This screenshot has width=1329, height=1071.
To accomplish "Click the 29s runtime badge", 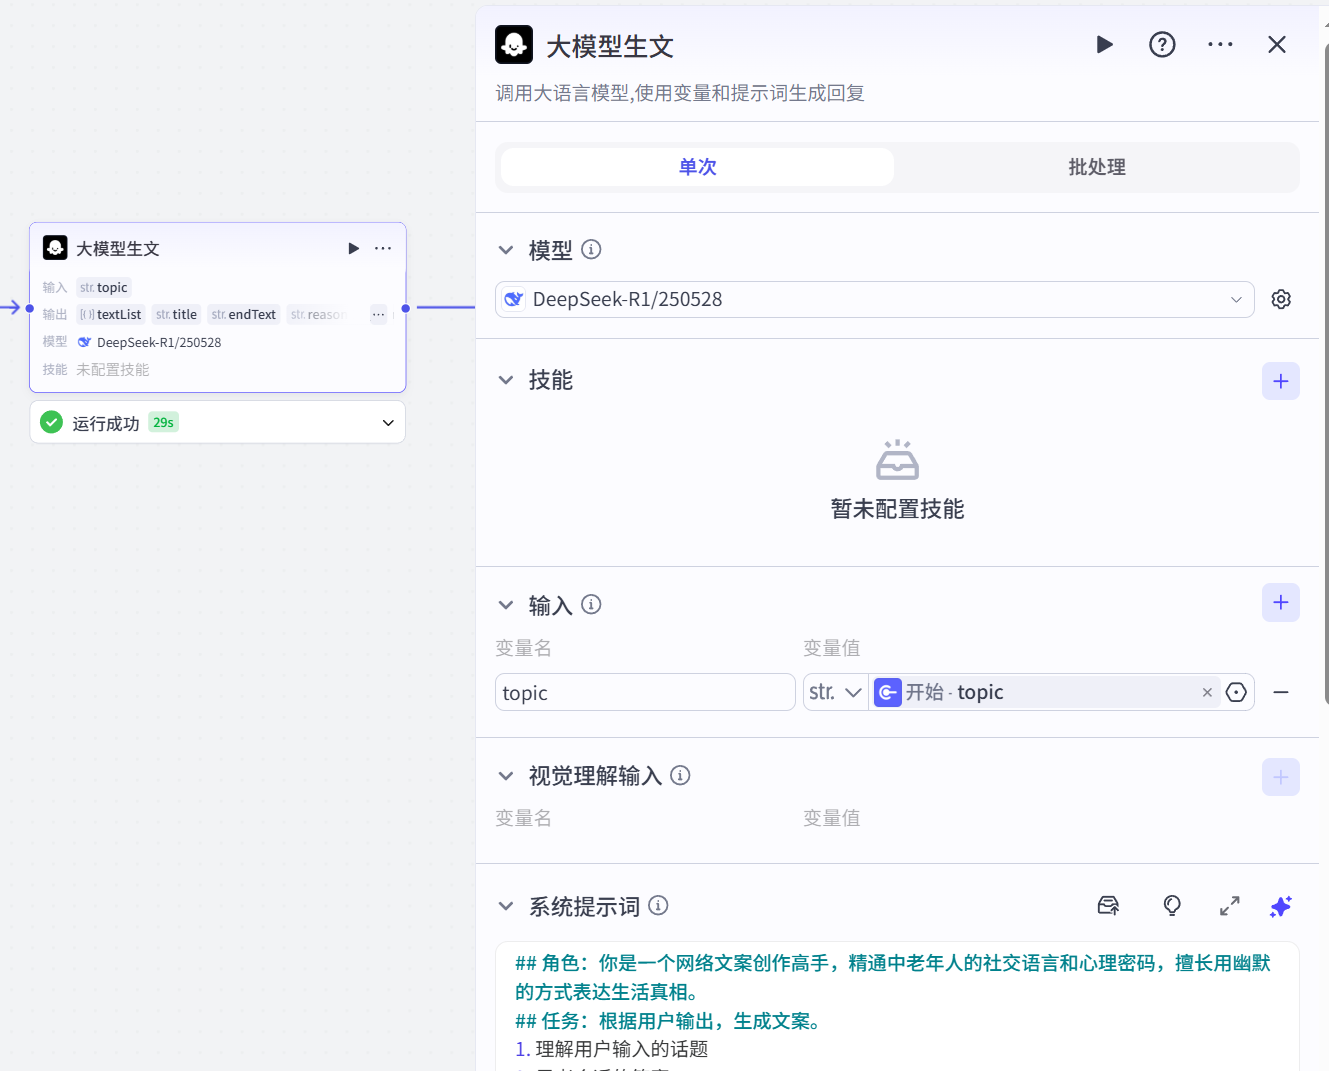I will click(x=163, y=422).
